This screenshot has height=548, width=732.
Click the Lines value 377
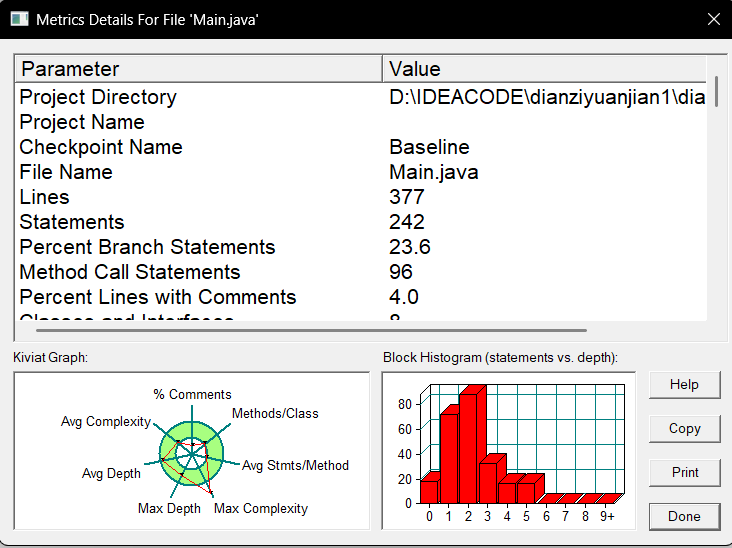407,197
